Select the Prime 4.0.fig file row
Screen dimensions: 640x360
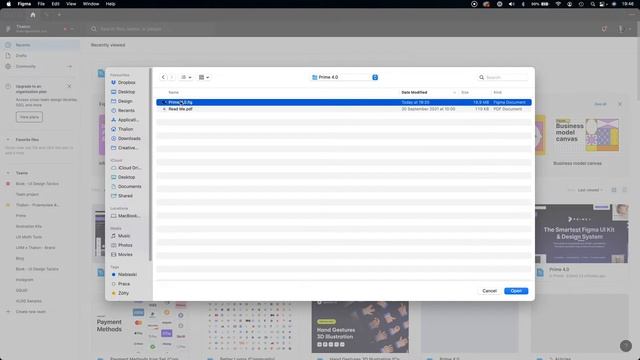pos(344,102)
